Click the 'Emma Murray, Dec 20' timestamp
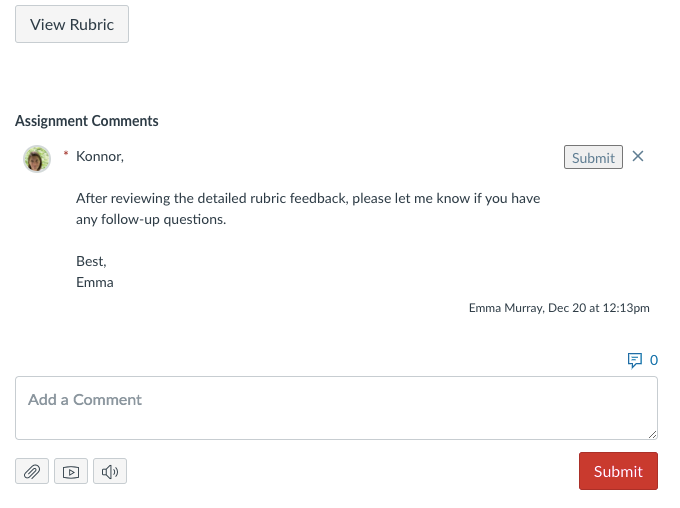This screenshot has width=680, height=508. pyautogui.click(x=559, y=308)
